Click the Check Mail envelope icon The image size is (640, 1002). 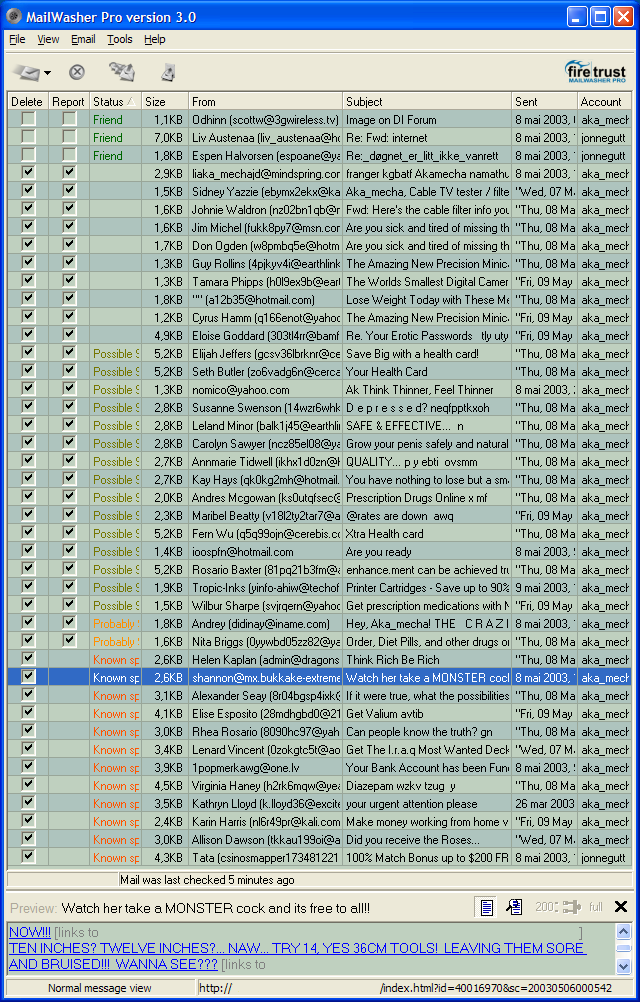click(26, 72)
